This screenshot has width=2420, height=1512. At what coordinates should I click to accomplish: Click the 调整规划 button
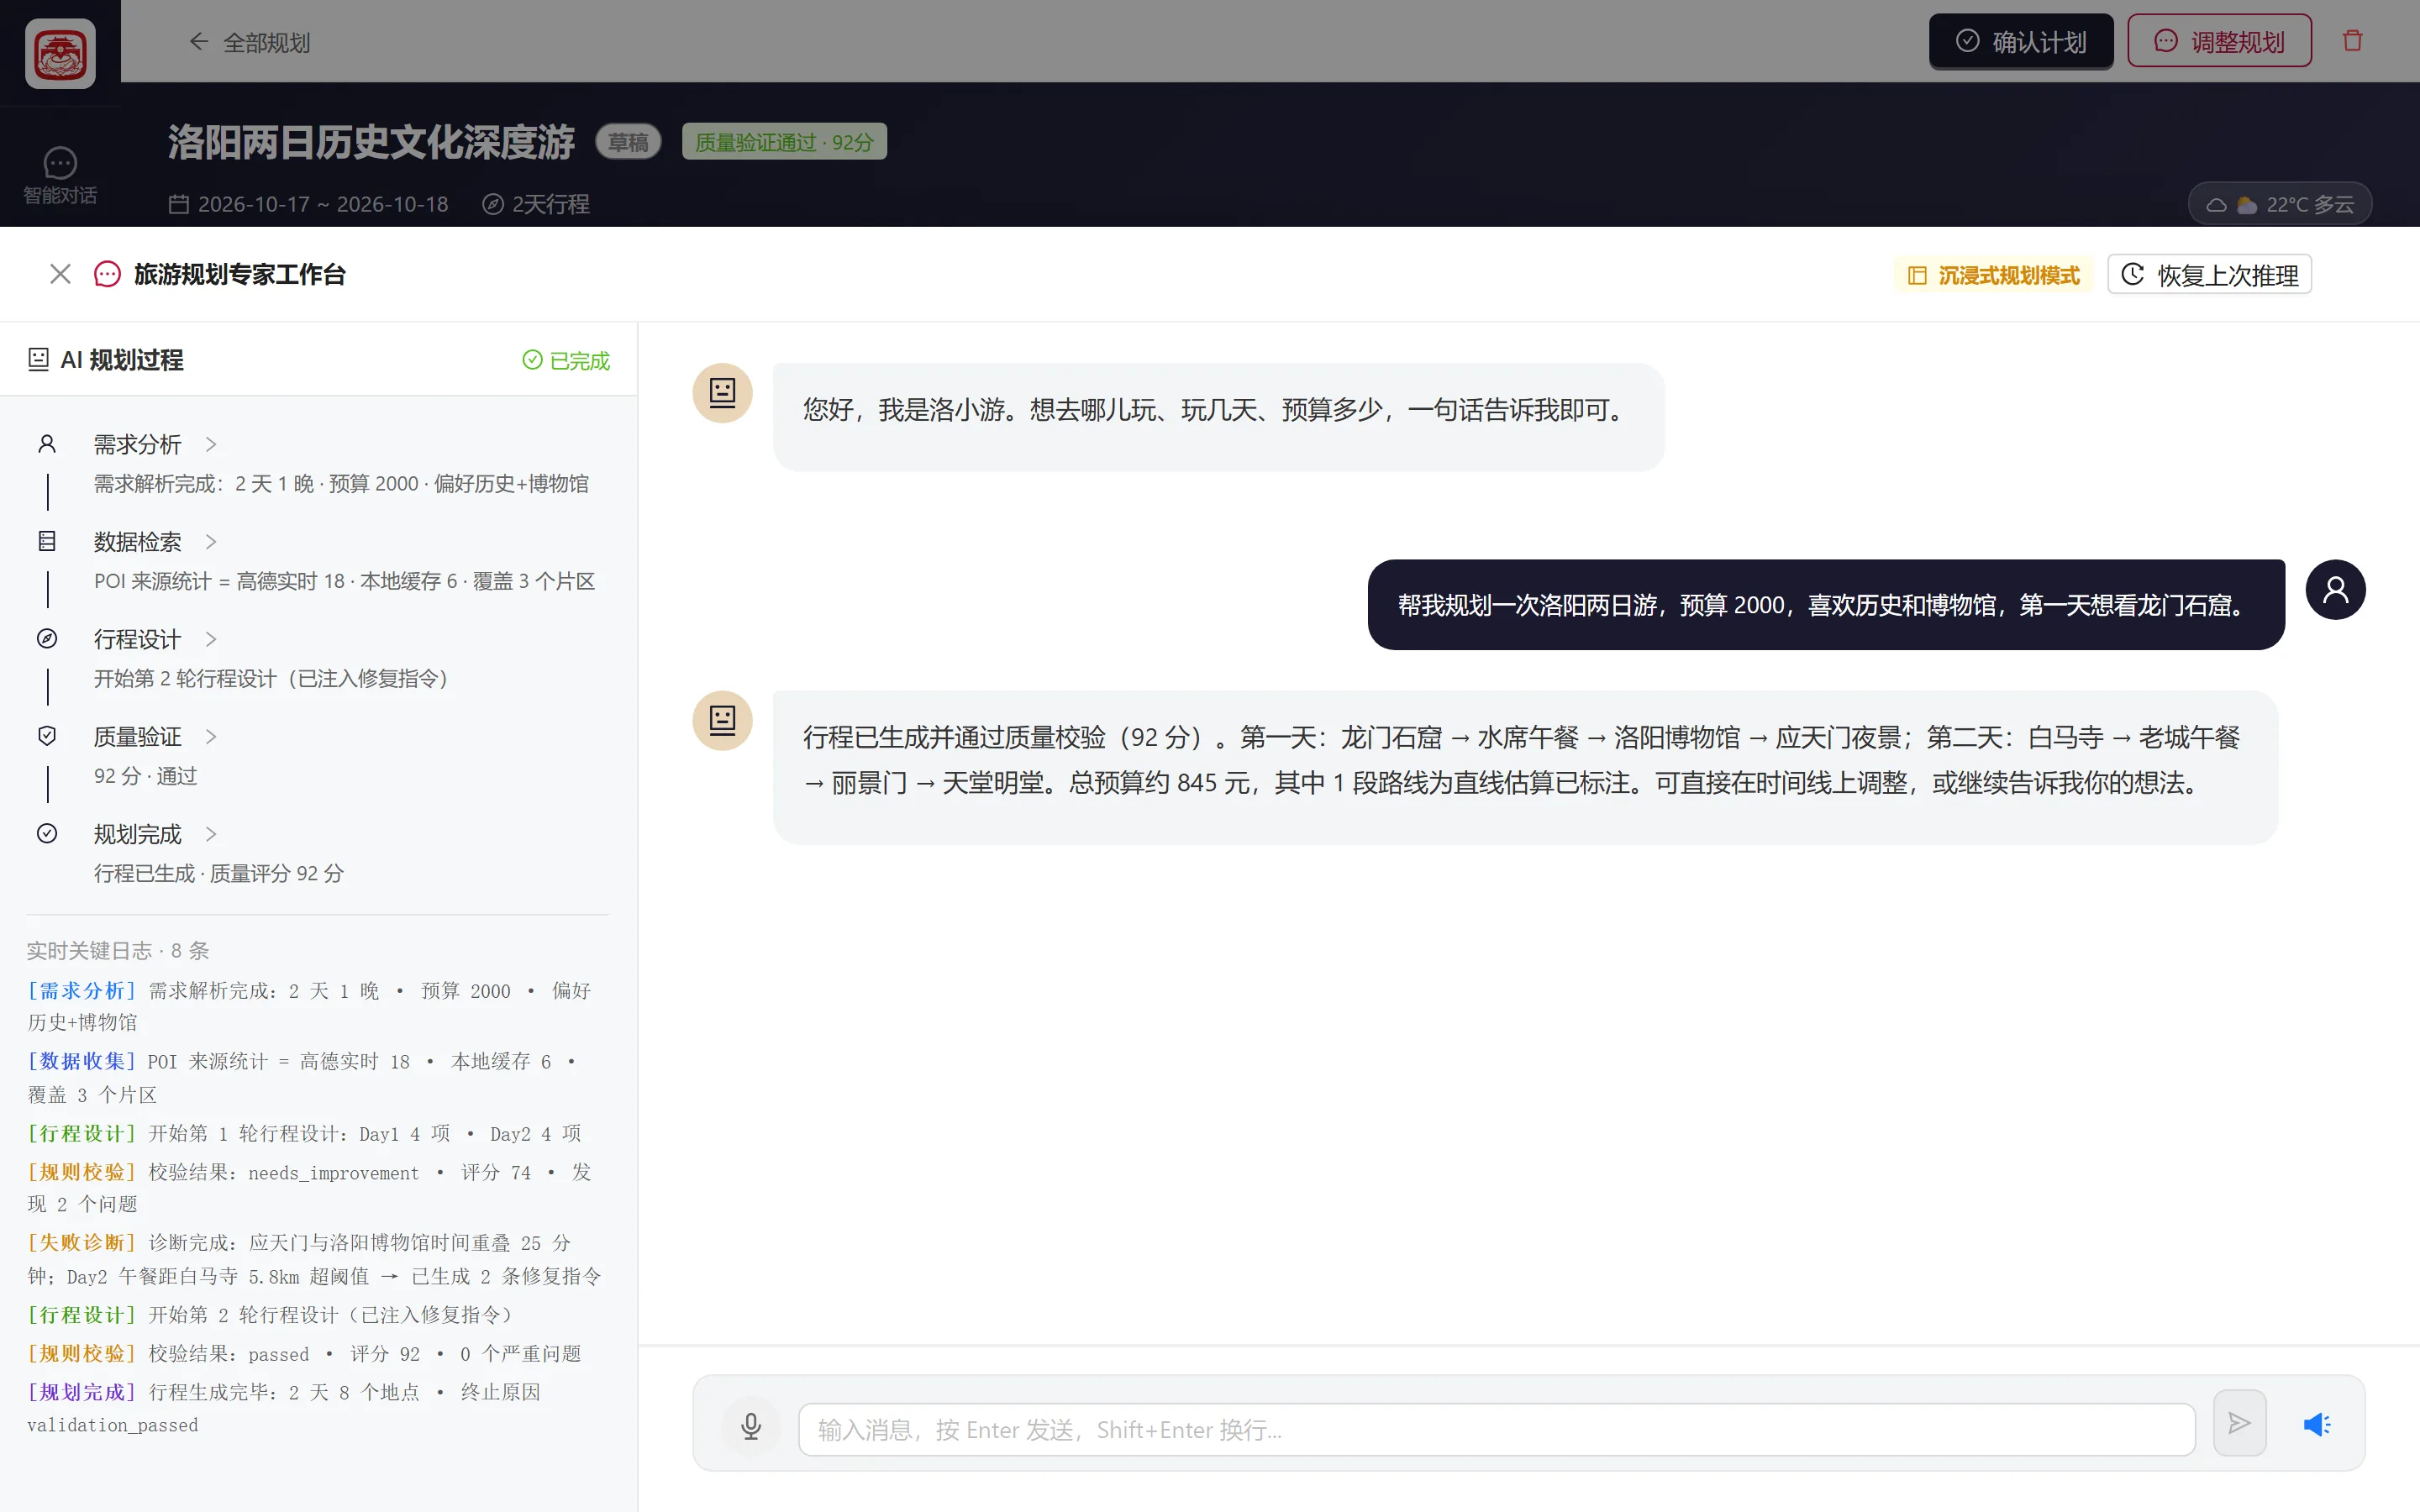coord(2219,41)
